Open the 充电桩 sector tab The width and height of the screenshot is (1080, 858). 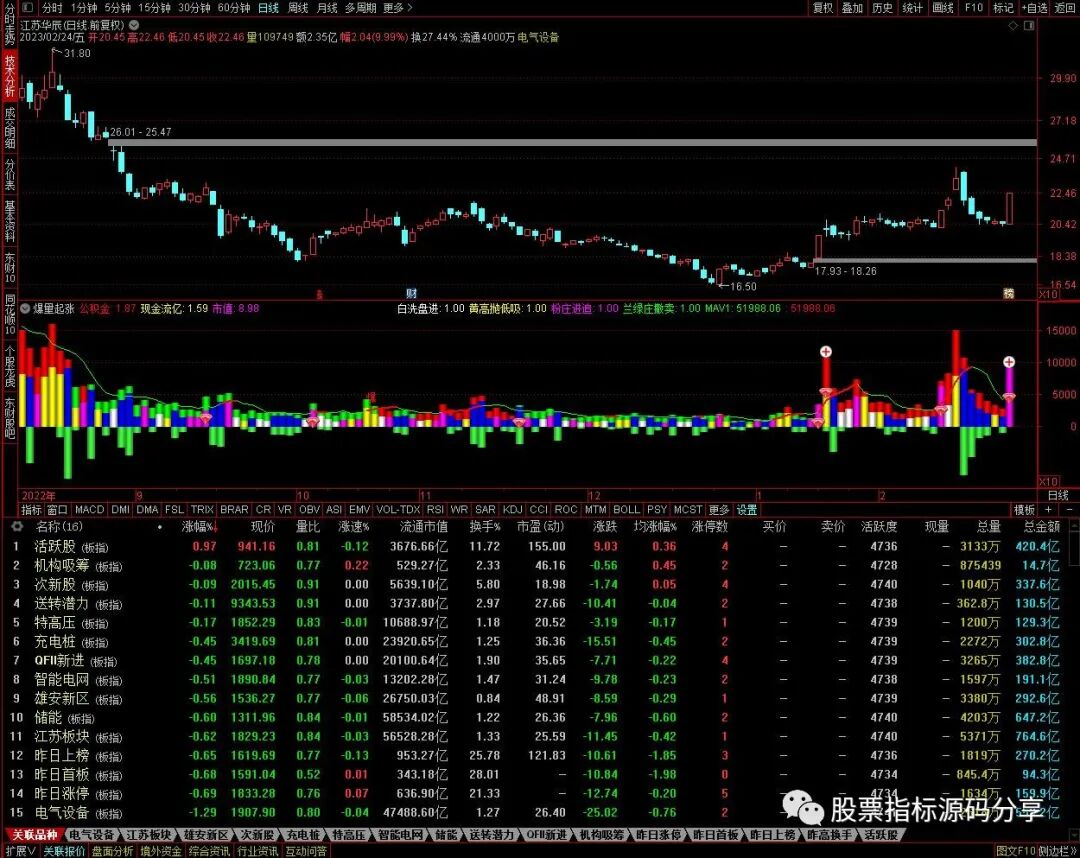(x=304, y=835)
